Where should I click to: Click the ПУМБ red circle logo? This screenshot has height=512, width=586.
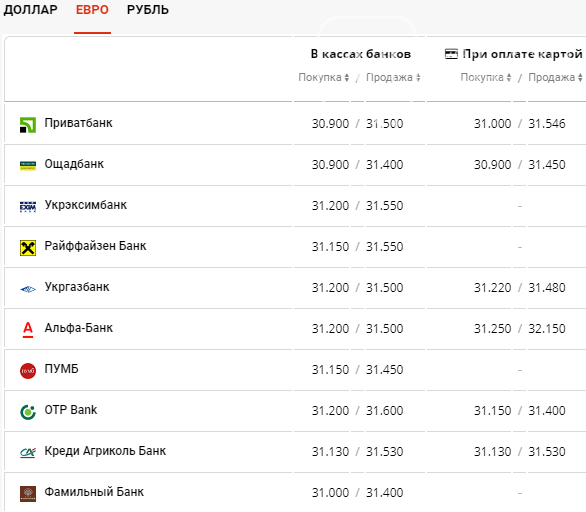point(28,371)
